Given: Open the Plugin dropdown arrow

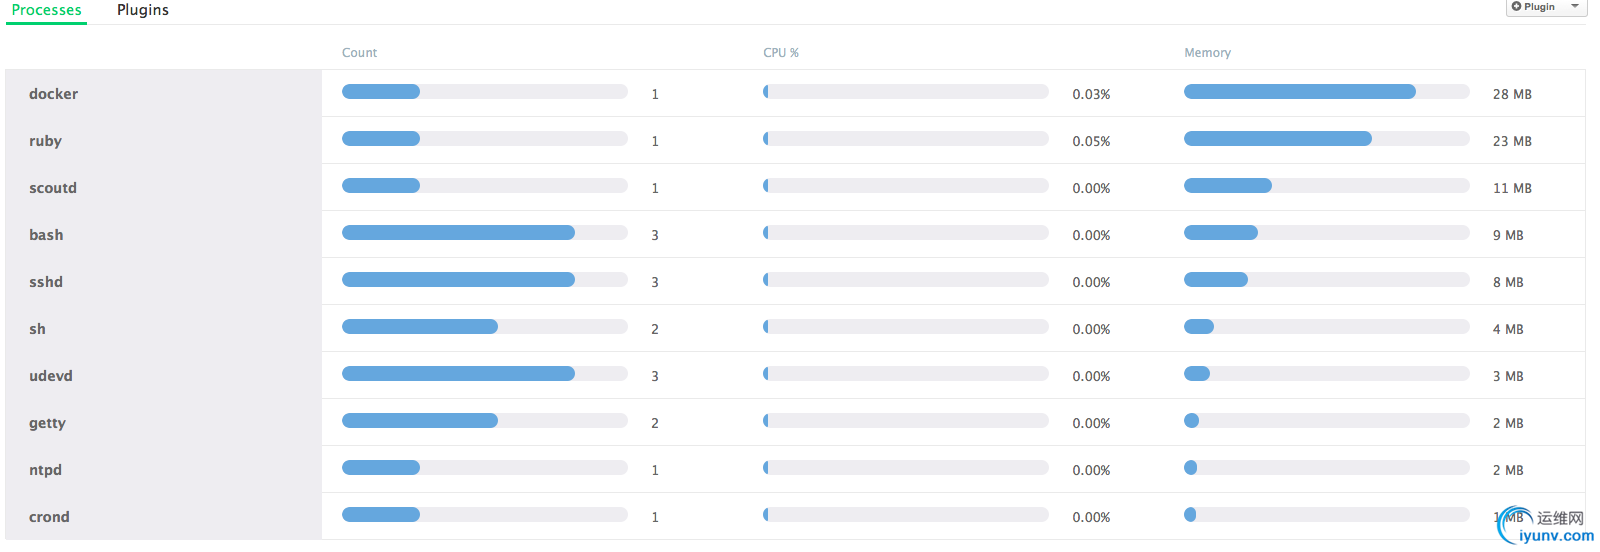Looking at the screenshot, I should [x=1575, y=6].
